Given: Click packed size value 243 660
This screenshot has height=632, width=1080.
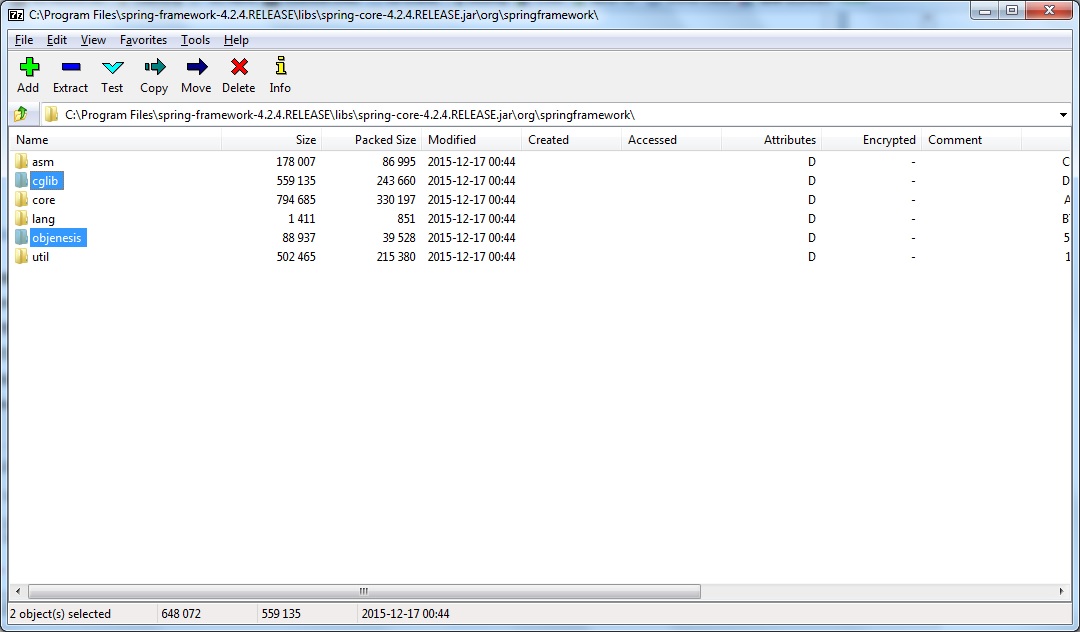Looking at the screenshot, I should [x=396, y=180].
